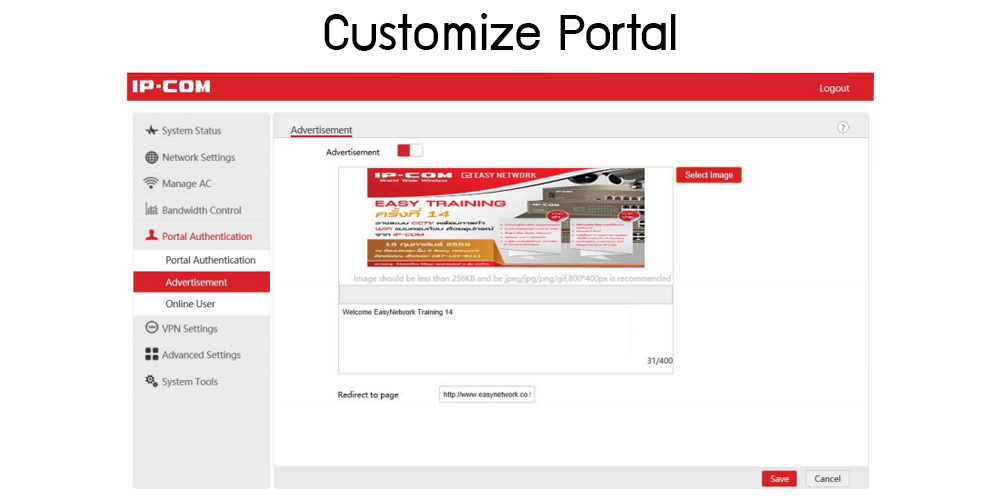
Task: Click the image size recommendation hint text
Action: (512, 279)
